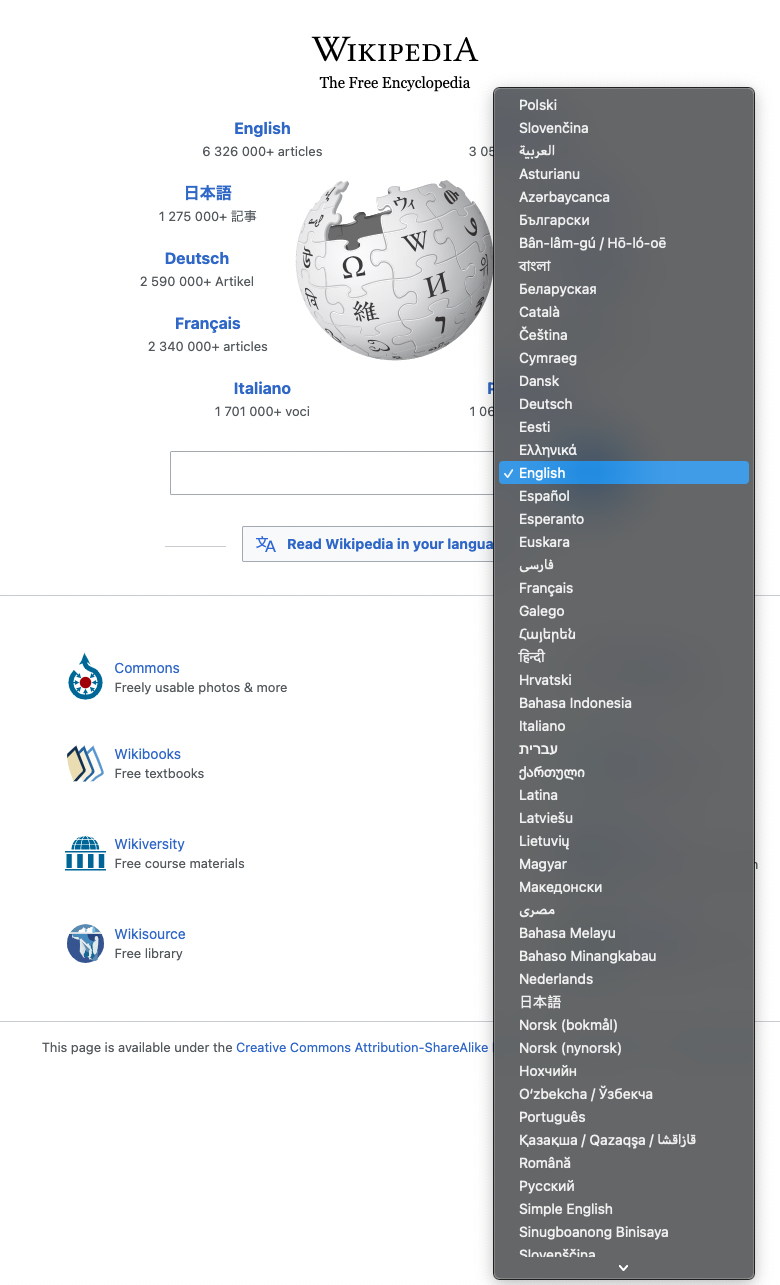Click the Commons logo icon
Image resolution: width=780 pixels, height=1285 pixels.
tap(85, 677)
